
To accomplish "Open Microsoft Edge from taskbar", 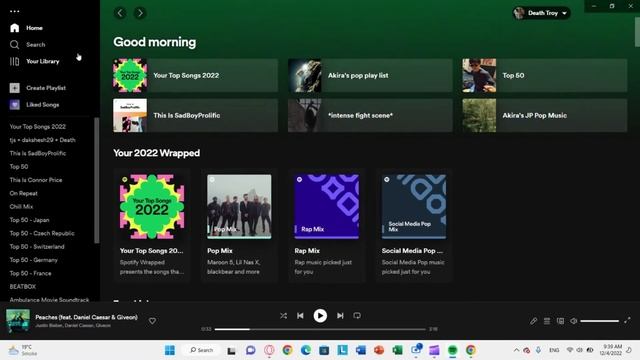I will 306,350.
